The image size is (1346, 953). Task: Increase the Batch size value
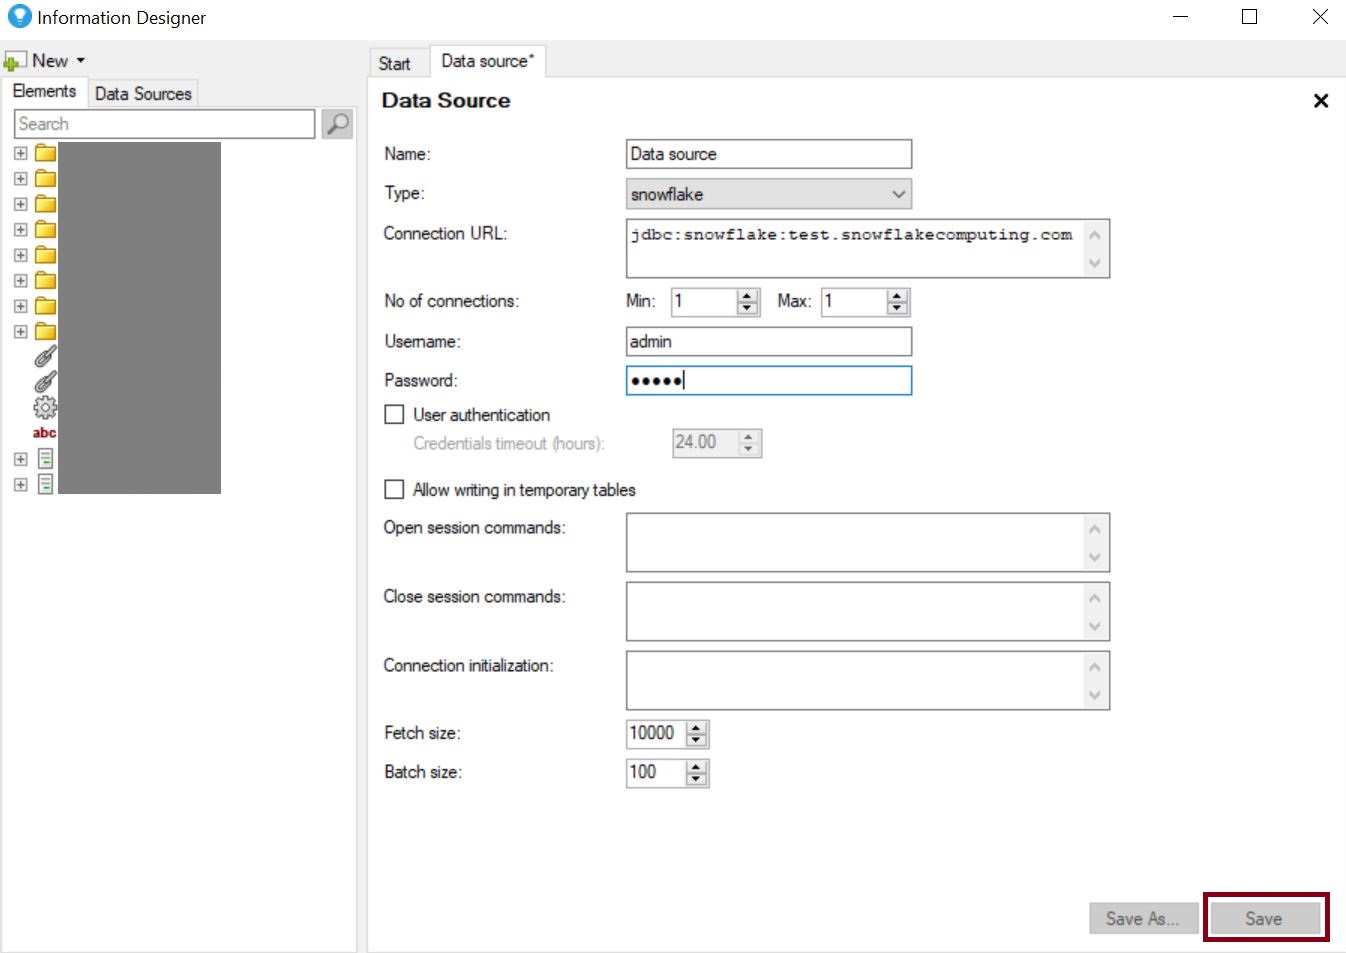697,767
